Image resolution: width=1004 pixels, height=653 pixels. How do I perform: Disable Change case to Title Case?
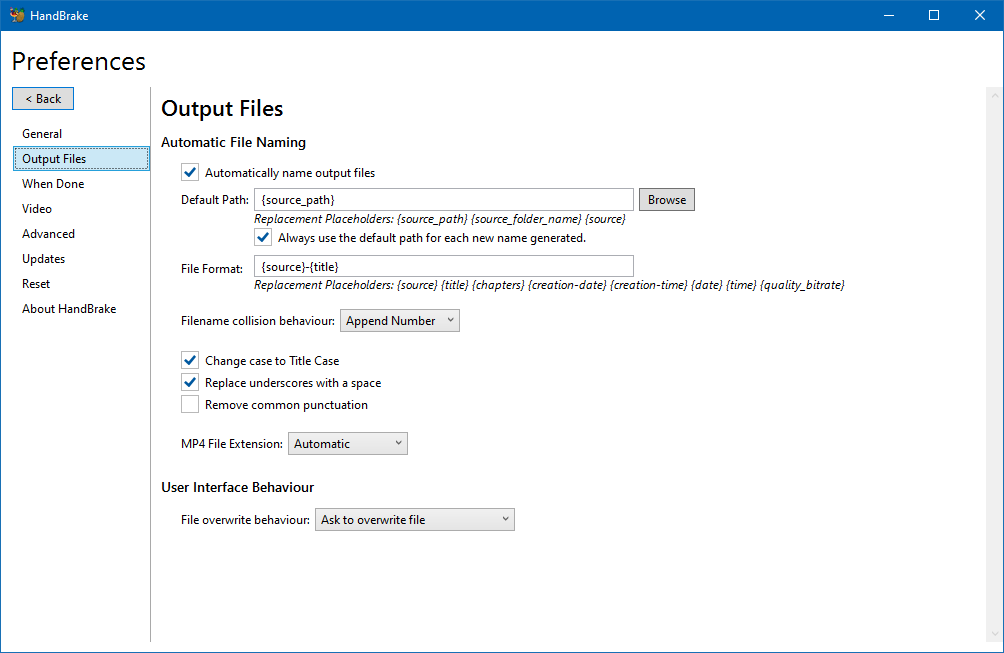tap(190, 361)
